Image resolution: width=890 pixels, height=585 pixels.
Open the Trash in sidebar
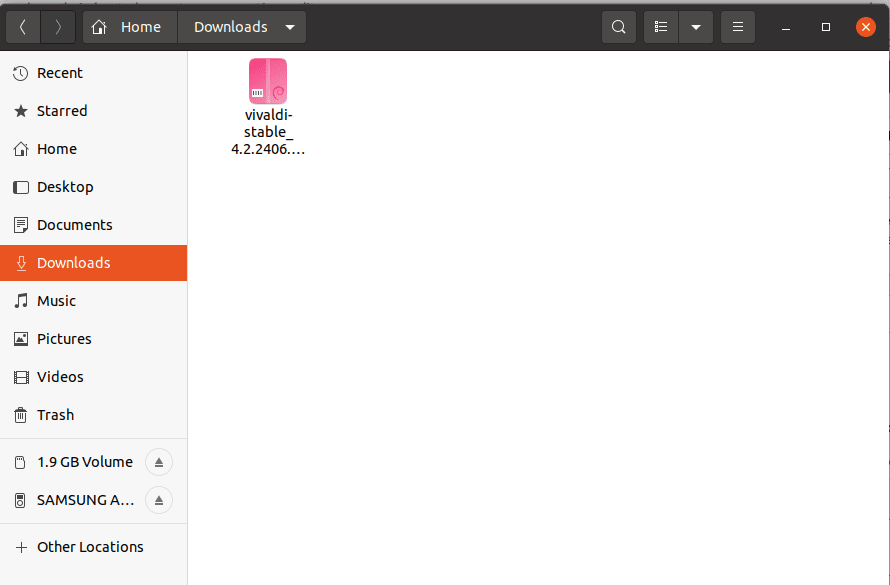tap(55, 415)
